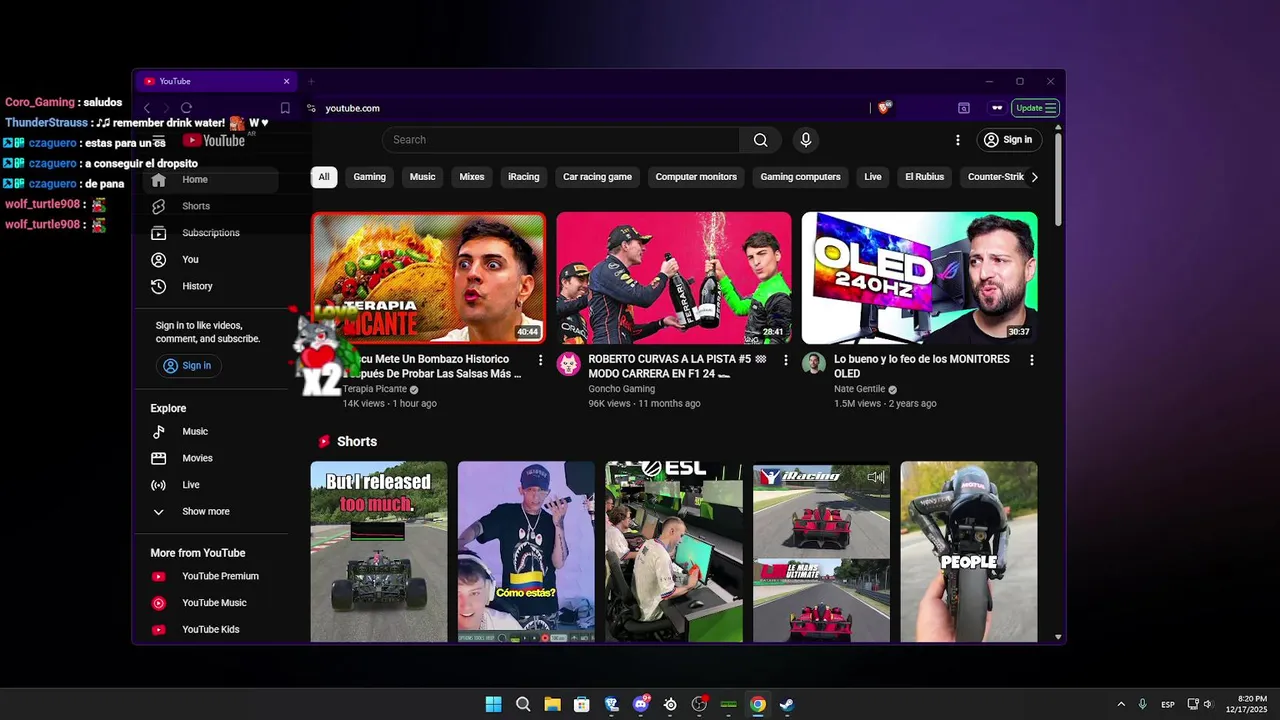Click the page vertical scrollbar
Viewport: 1280px width, 720px height.
(1058, 178)
